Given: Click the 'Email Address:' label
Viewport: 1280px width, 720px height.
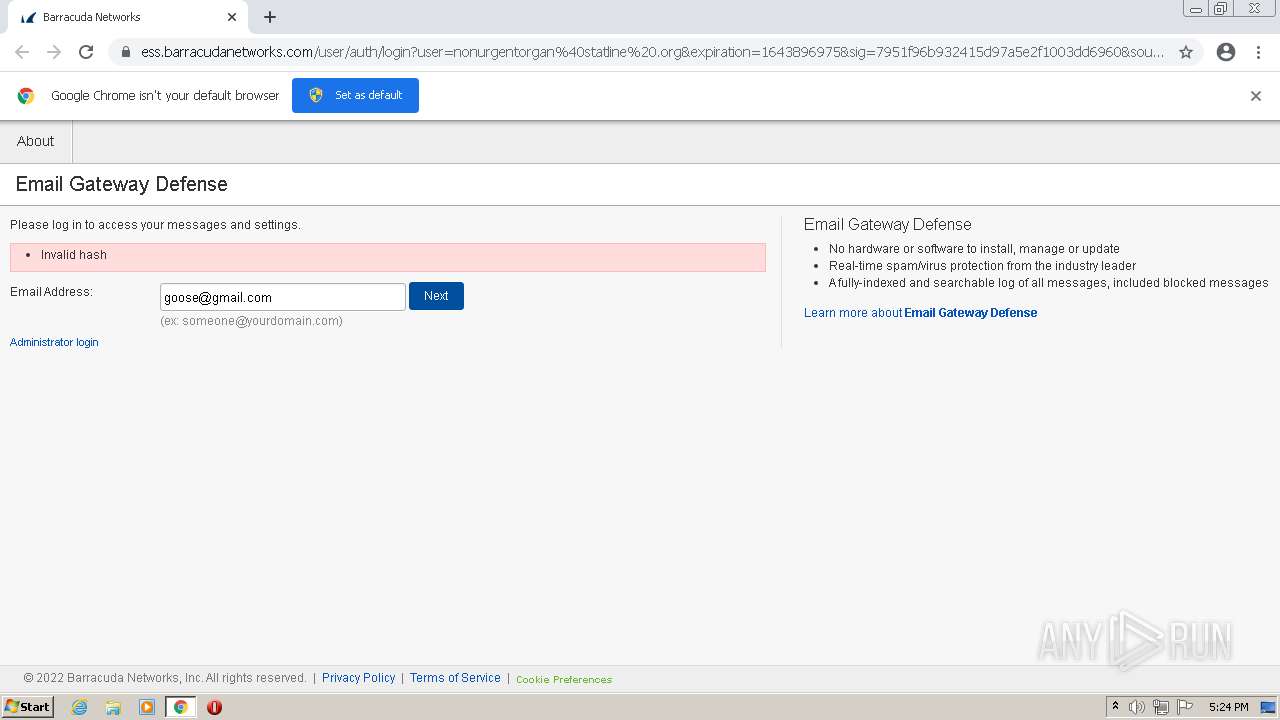Looking at the screenshot, I should click(x=51, y=292).
